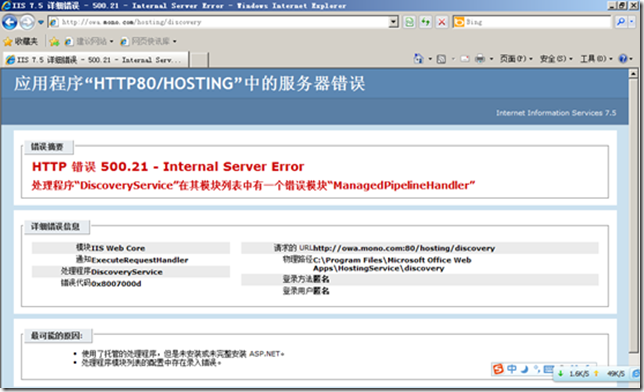Click the ExecuteRequestHandler notification value
Viewport: 644px width, 392px height.
pyautogui.click(x=140, y=260)
